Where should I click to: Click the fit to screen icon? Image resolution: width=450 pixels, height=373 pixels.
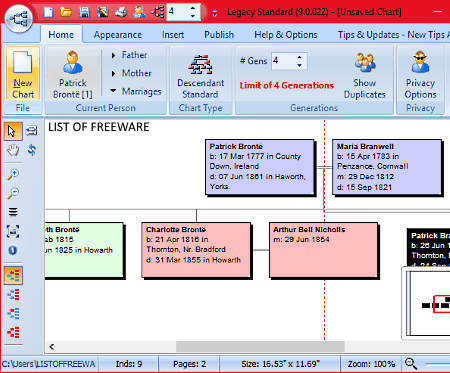13,231
